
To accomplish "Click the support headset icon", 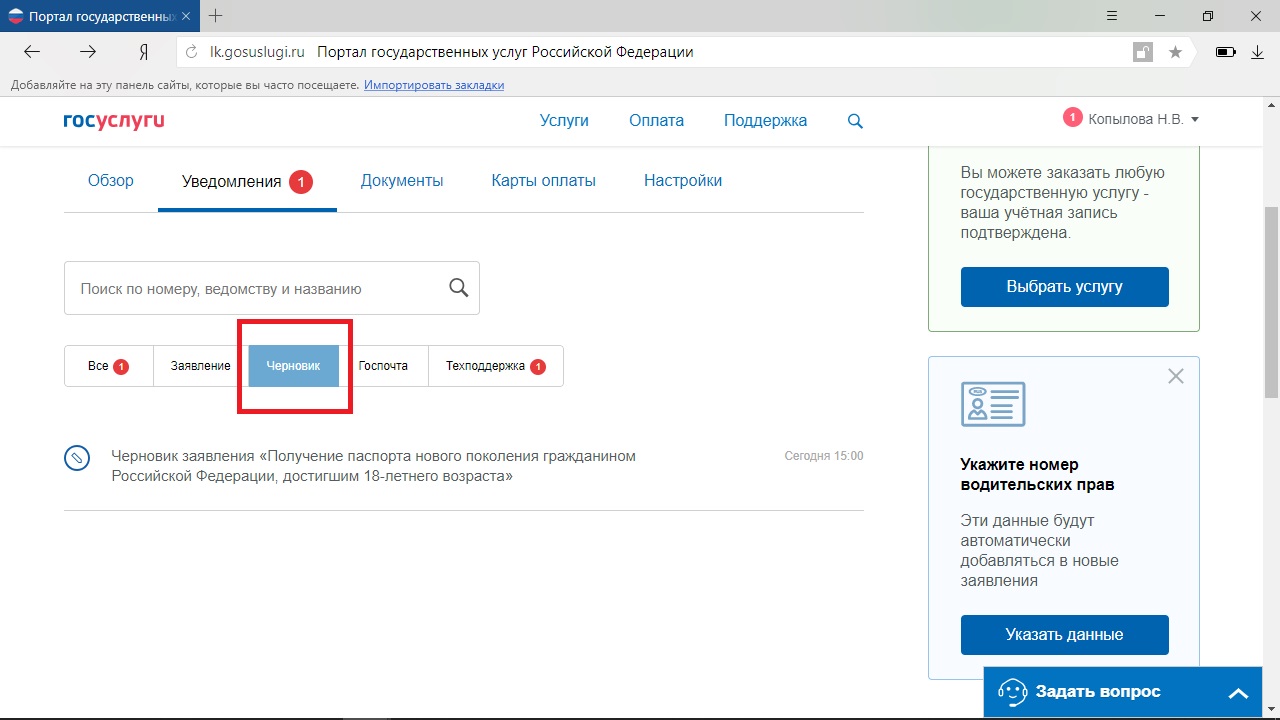I will pyautogui.click(x=1012, y=692).
